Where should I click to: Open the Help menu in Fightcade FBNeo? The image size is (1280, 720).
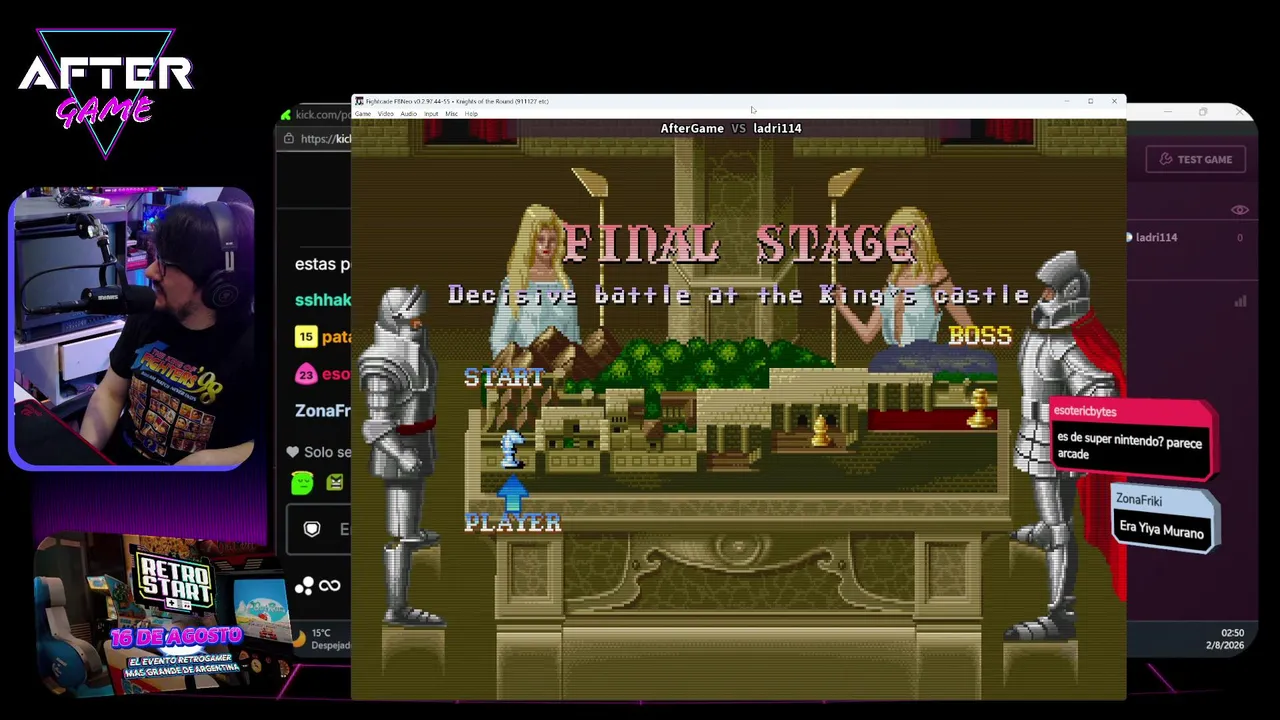471,114
